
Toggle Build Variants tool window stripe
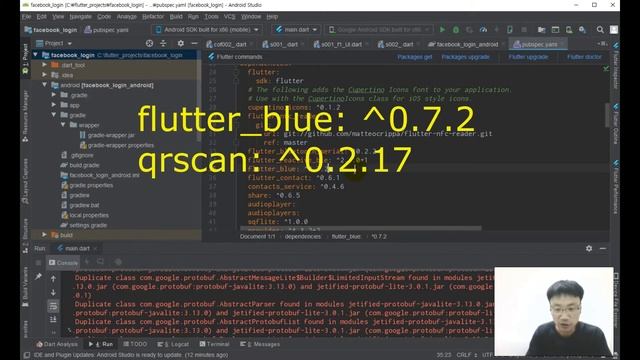25,287
